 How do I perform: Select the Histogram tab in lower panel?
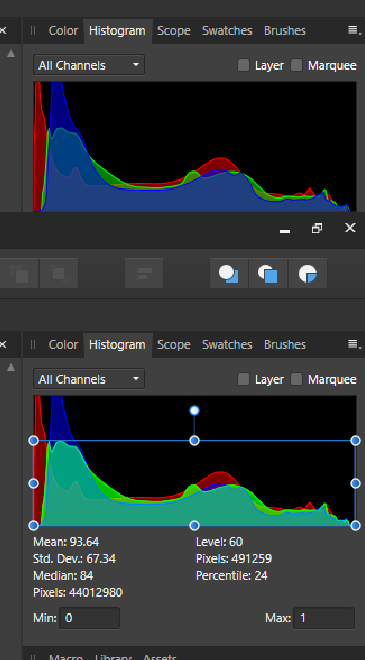coord(117,345)
